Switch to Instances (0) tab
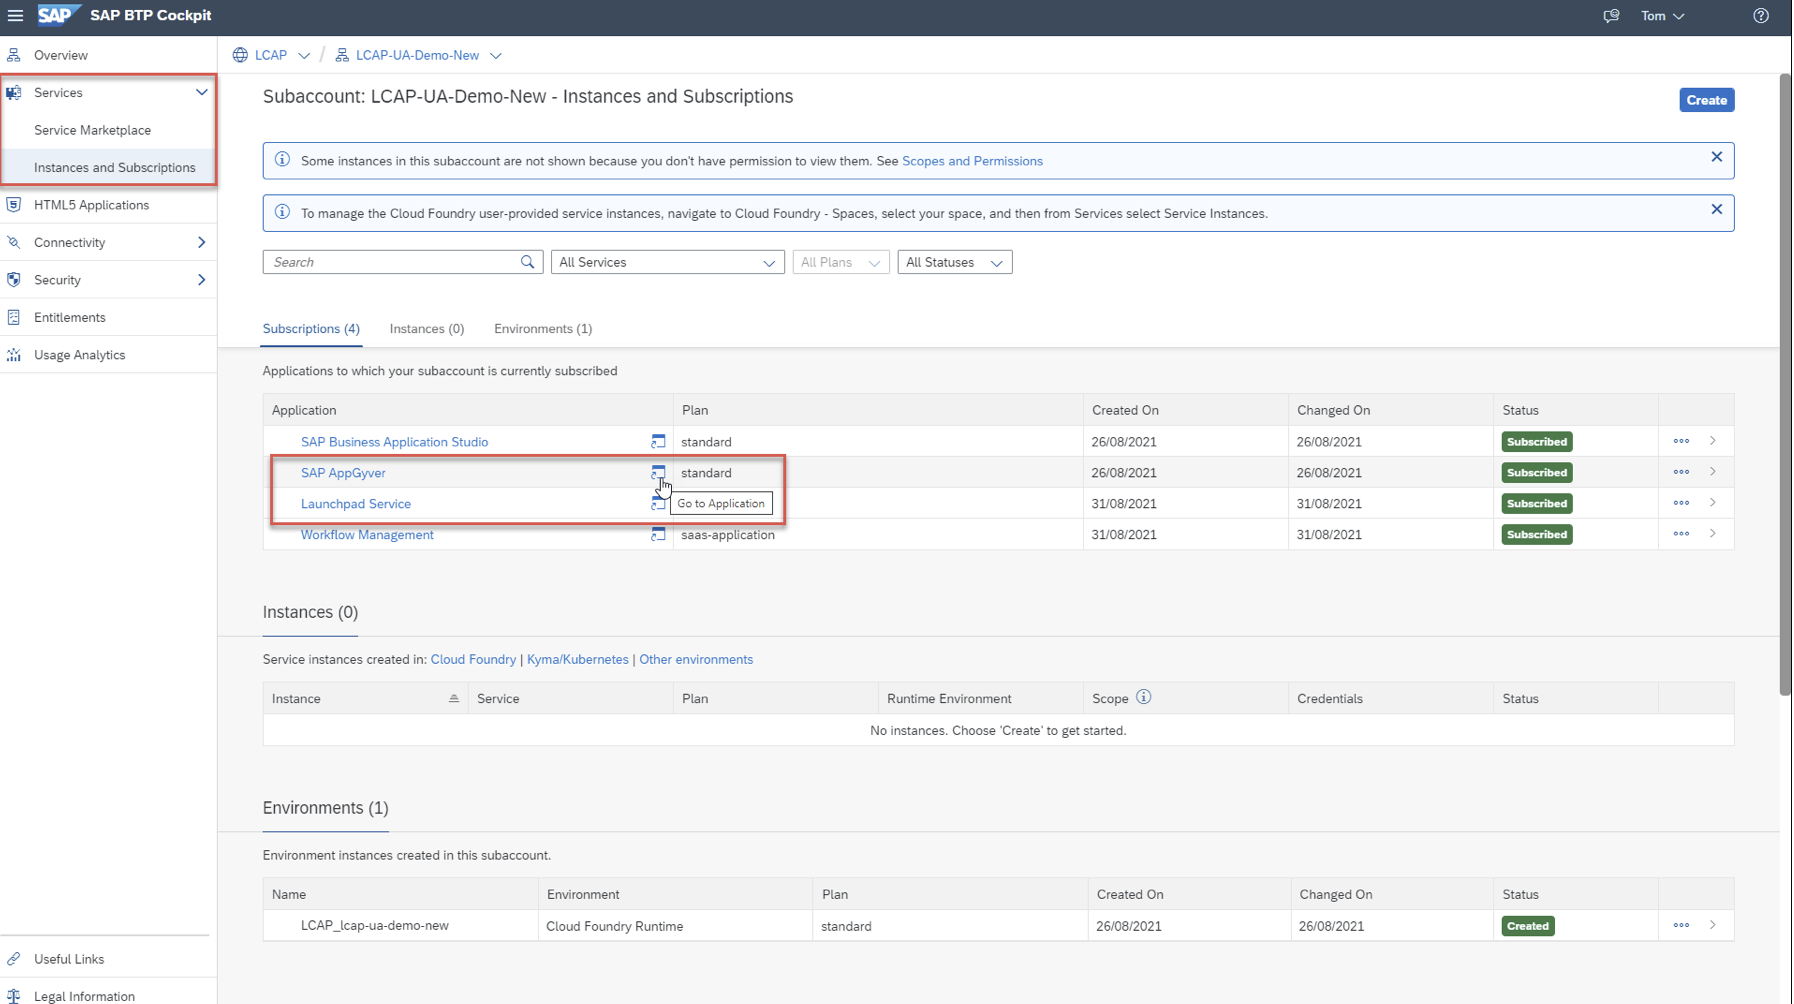This screenshot has height=1004, width=1794. [427, 328]
